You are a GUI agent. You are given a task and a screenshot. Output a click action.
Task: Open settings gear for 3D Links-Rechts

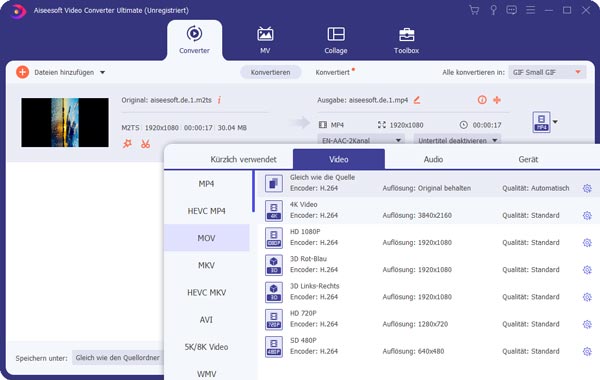(x=587, y=297)
